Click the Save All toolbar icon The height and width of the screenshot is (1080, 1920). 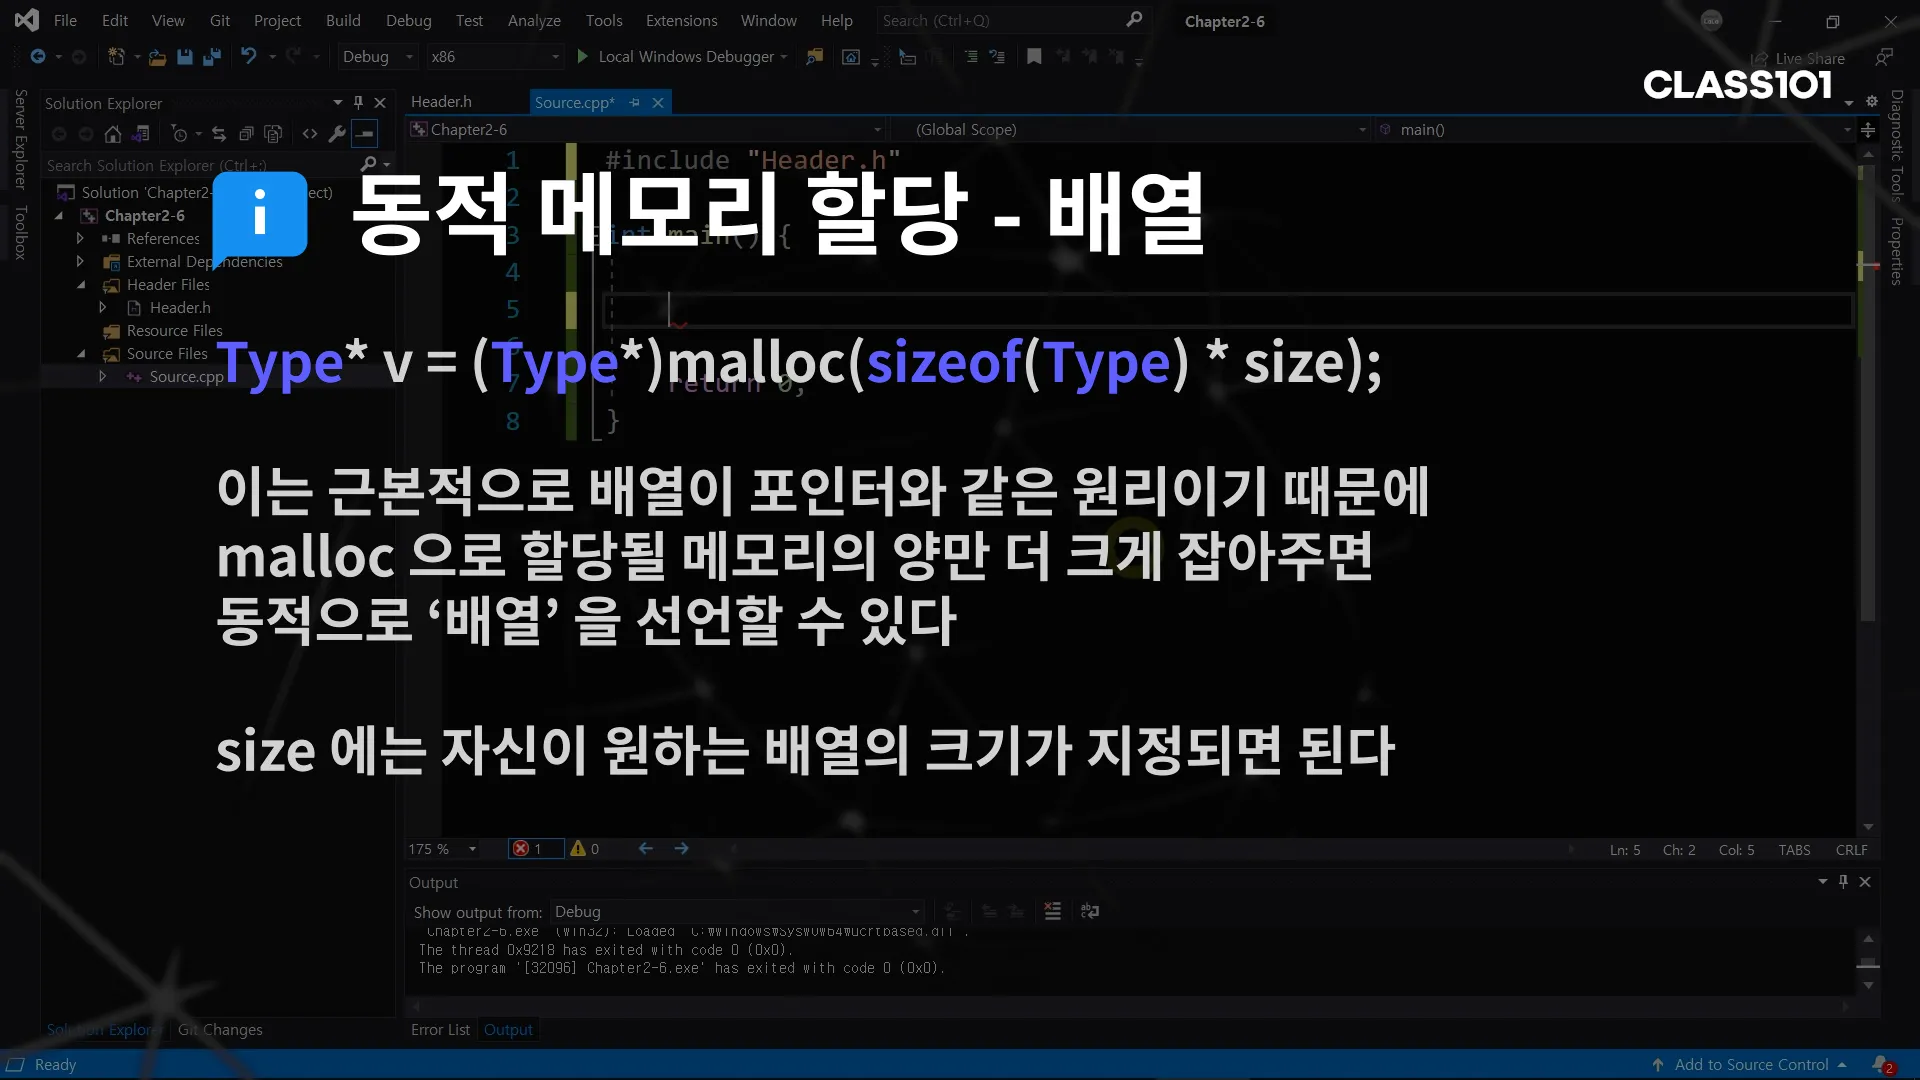pos(211,57)
